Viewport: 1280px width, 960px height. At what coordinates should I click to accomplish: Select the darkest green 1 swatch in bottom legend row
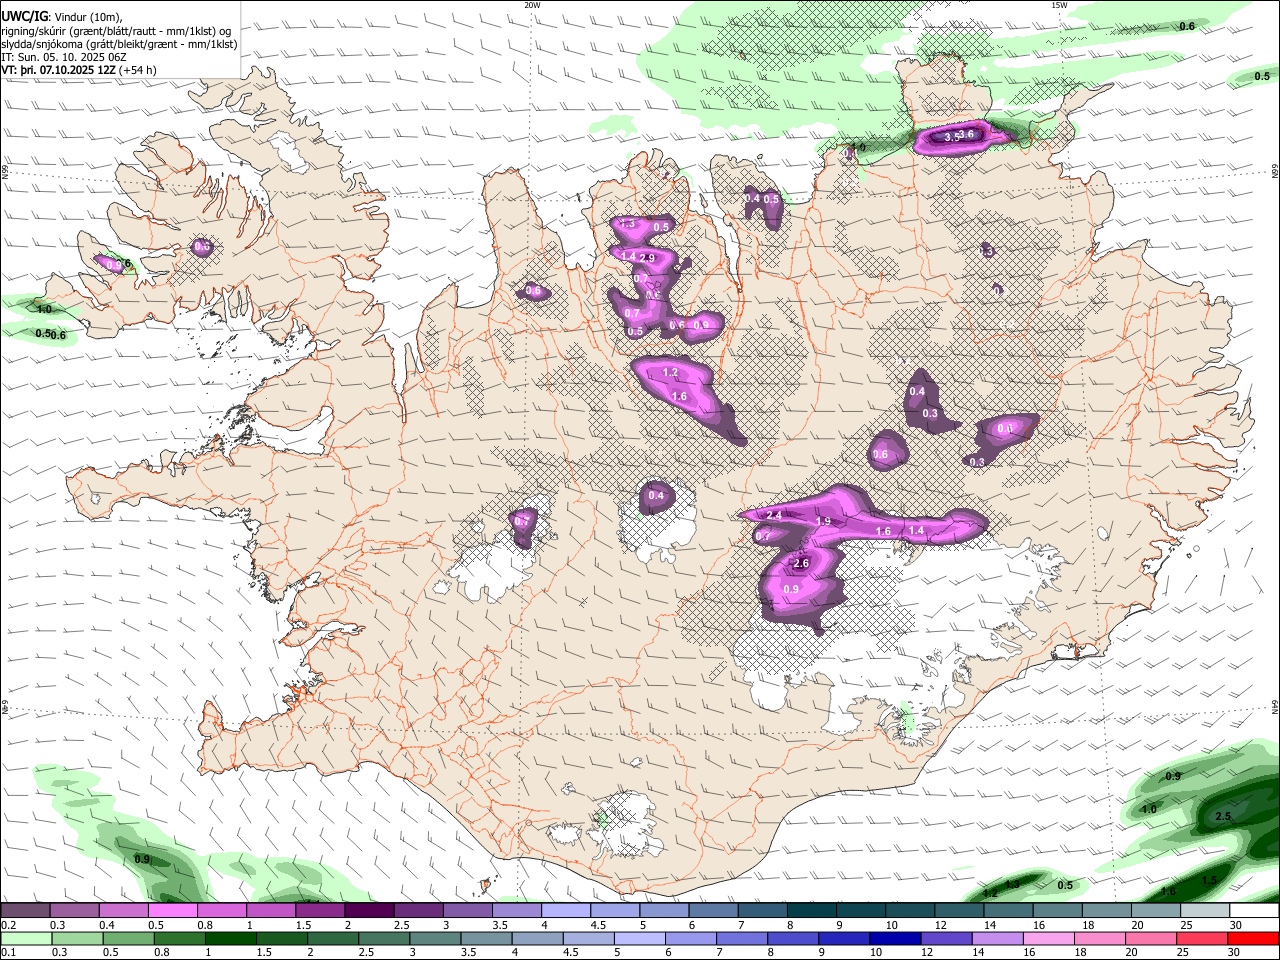230,939
